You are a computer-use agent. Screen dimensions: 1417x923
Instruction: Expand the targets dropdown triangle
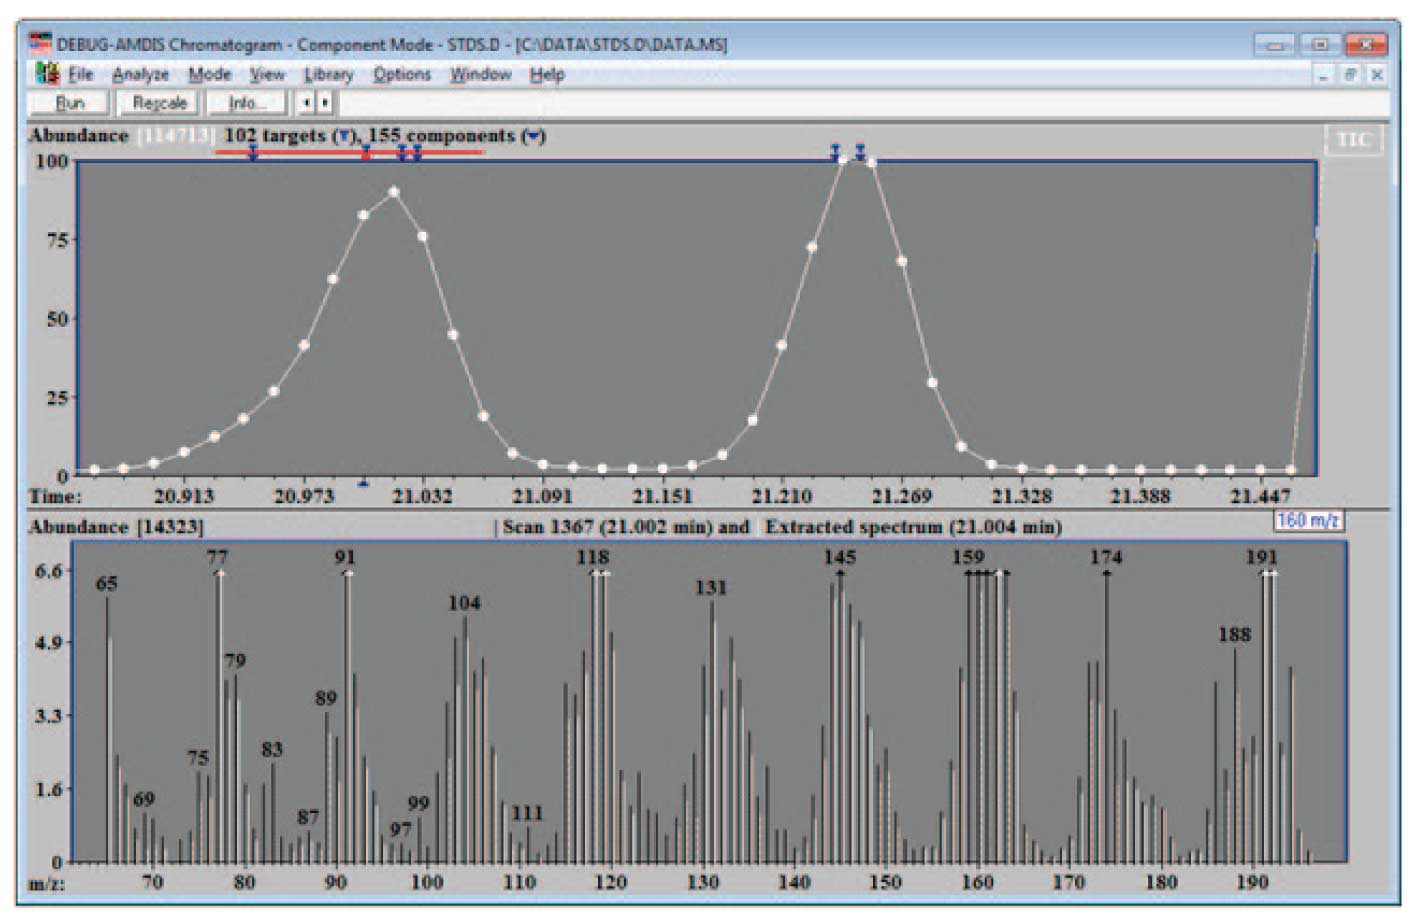click(x=344, y=136)
